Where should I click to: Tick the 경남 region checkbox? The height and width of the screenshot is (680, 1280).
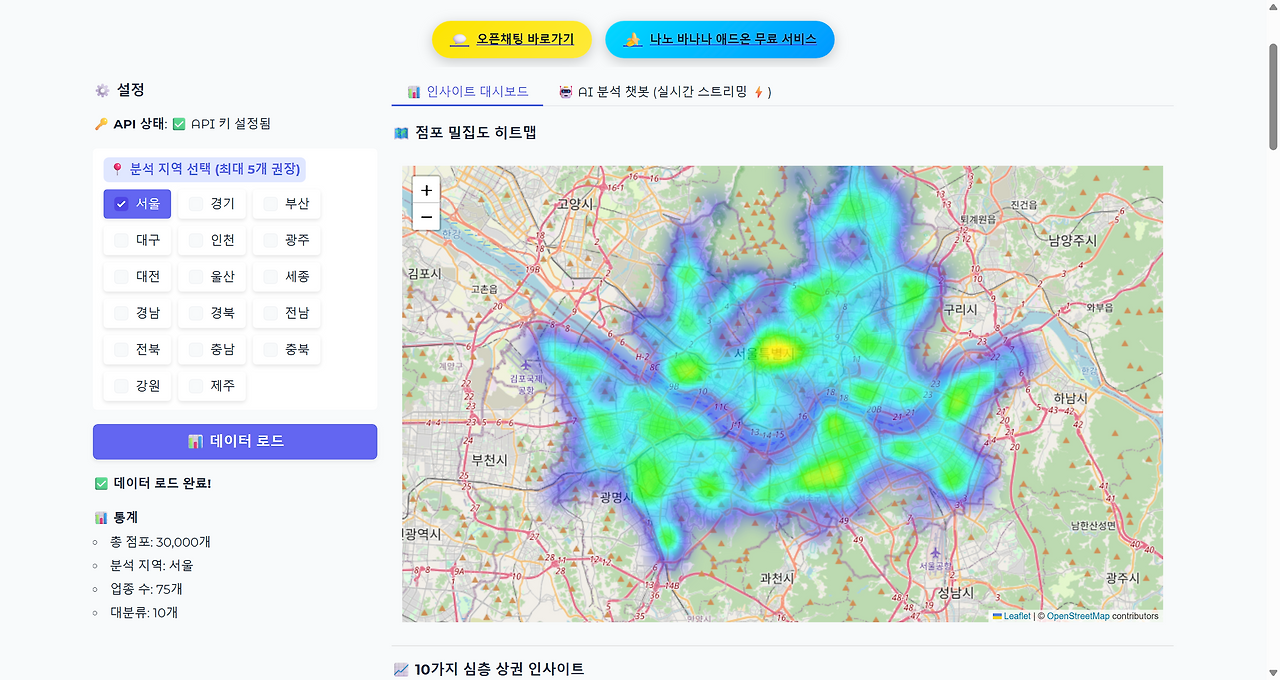pos(121,313)
